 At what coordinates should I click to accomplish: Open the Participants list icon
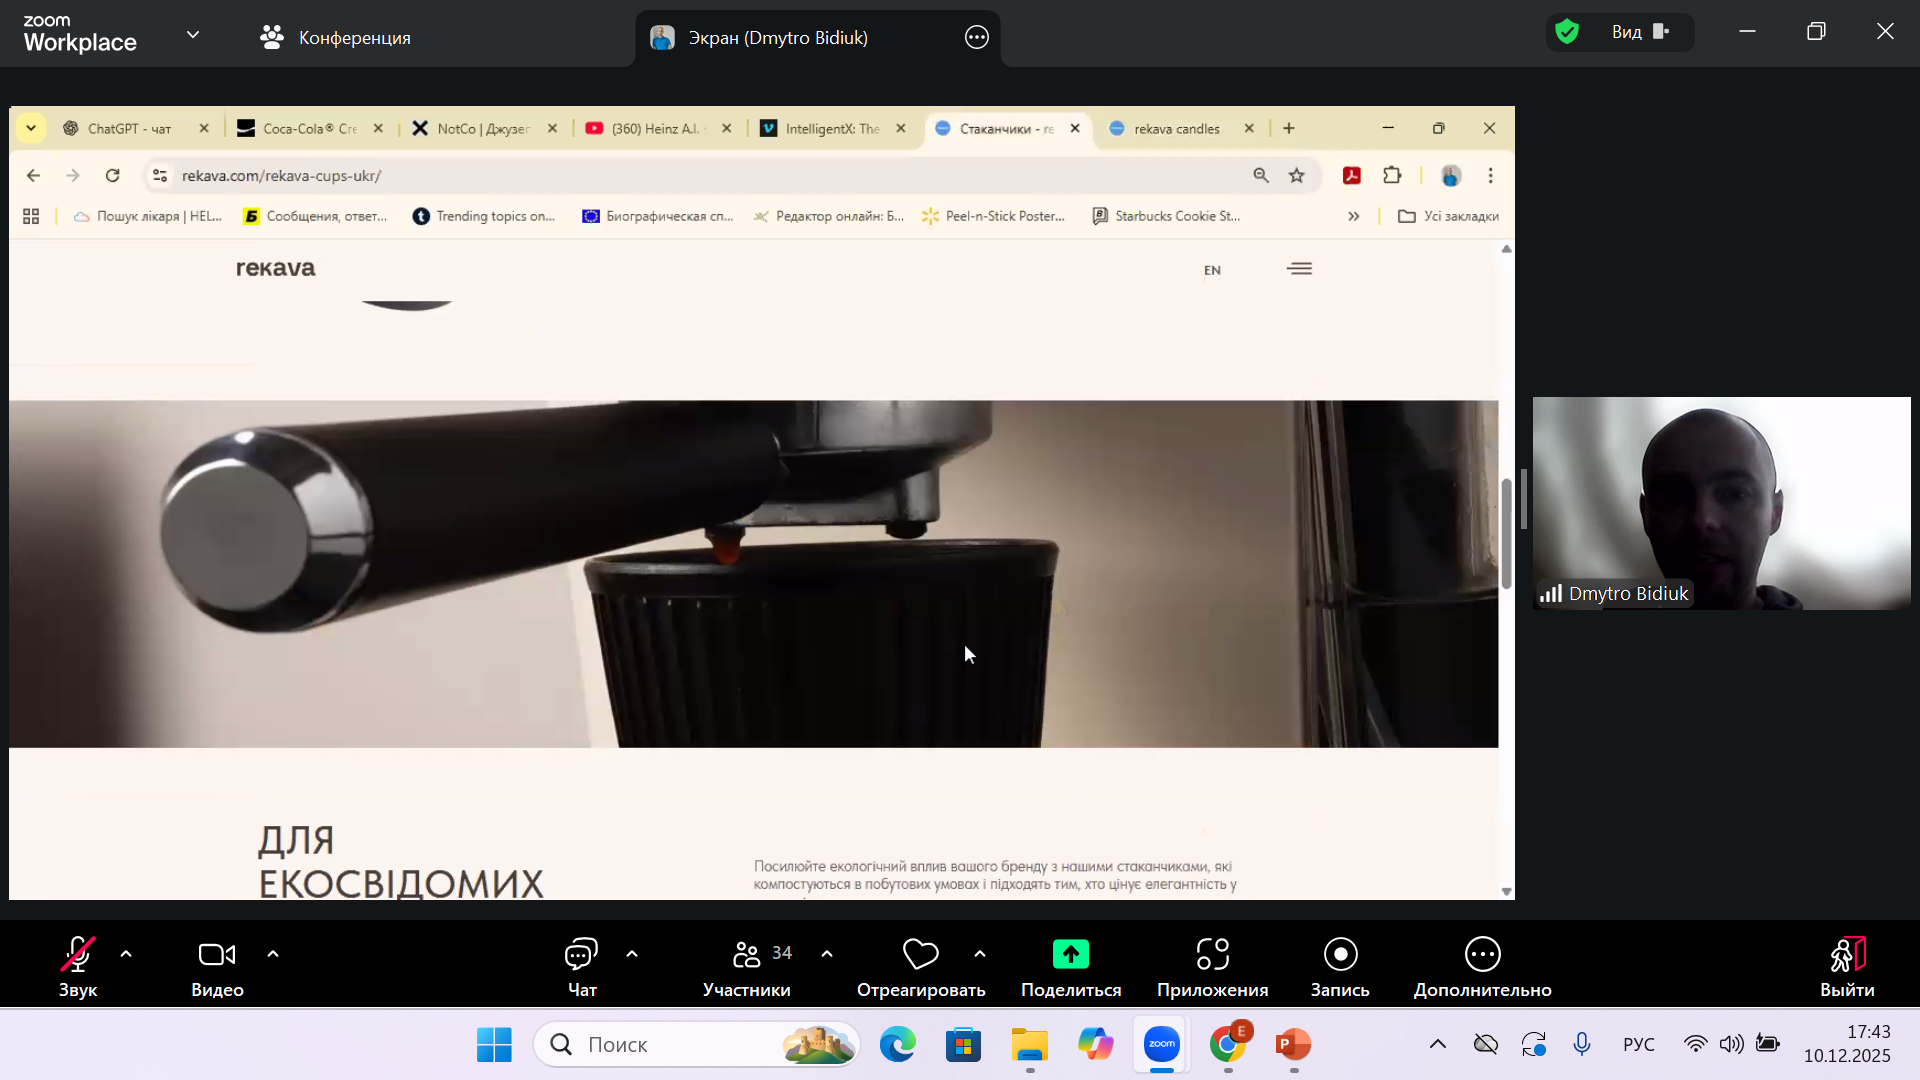pyautogui.click(x=747, y=955)
